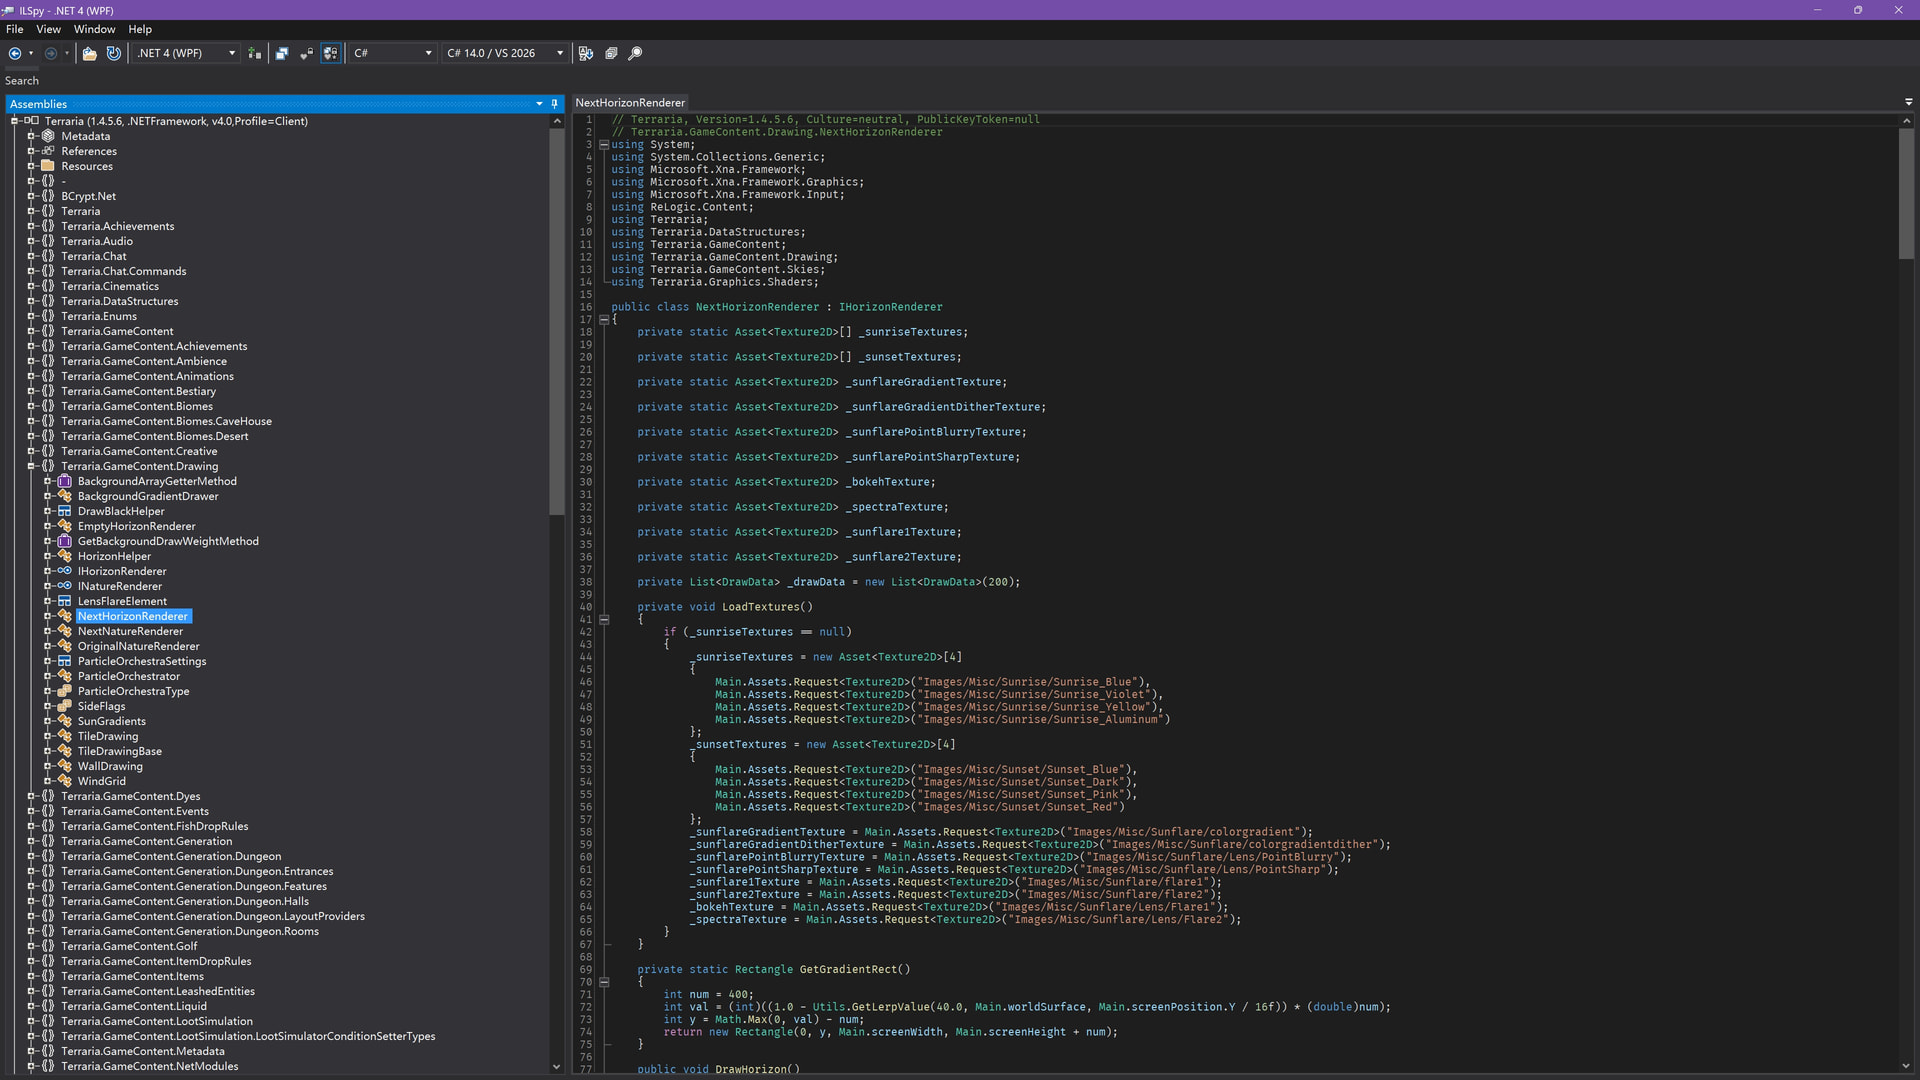
Task: Click the BackgroundArrayGetterMethod delegate icon
Action: (65, 481)
